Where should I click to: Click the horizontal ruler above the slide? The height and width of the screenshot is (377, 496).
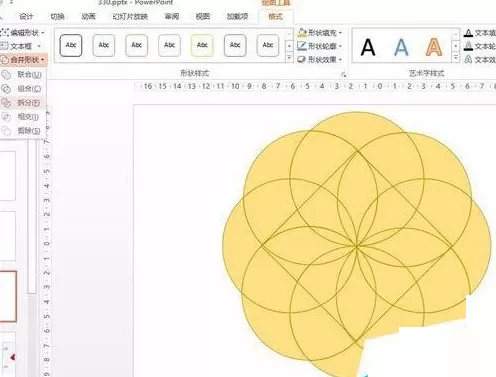(x=315, y=86)
